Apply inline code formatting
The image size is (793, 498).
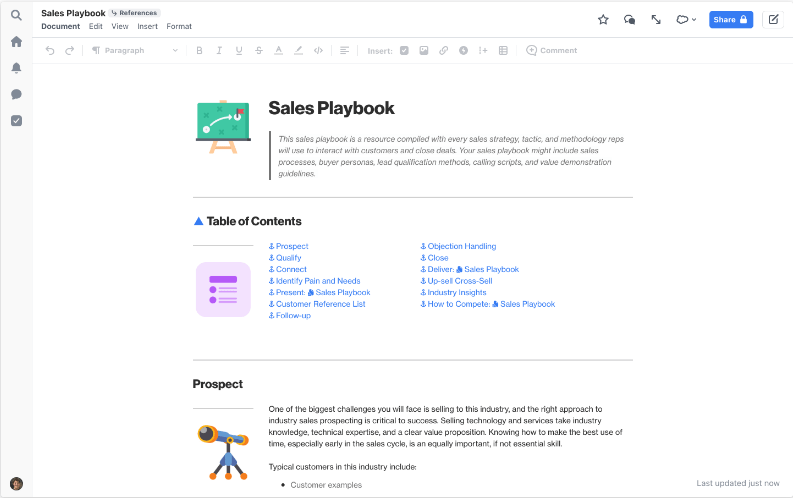(318, 51)
